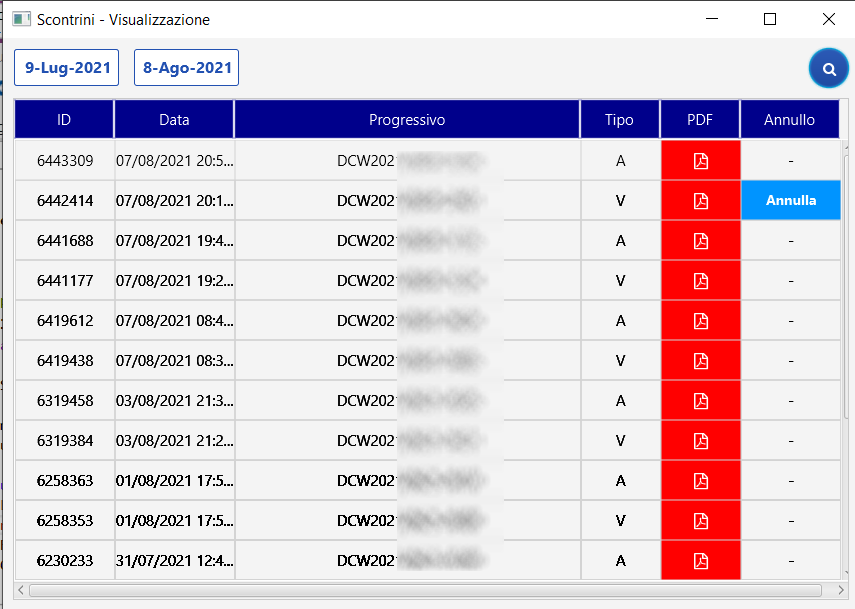Click Tipo cell V for 6419438
This screenshot has width=855, height=609.
point(621,360)
